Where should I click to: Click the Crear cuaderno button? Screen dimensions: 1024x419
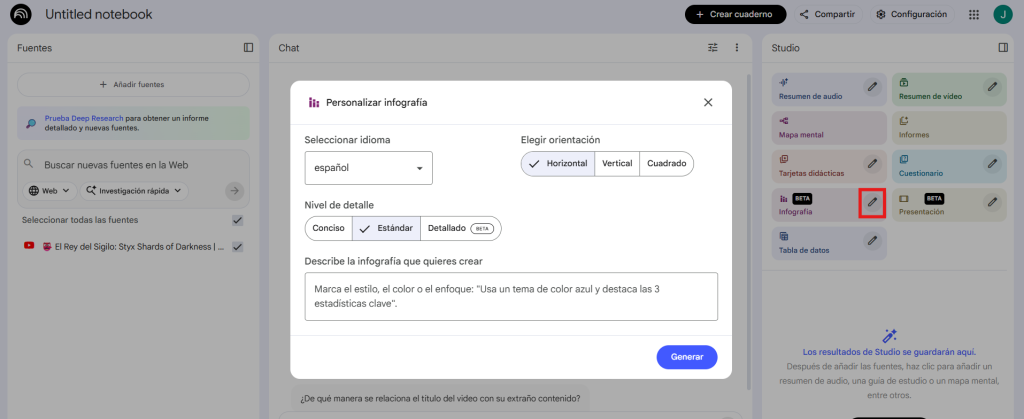click(x=735, y=14)
